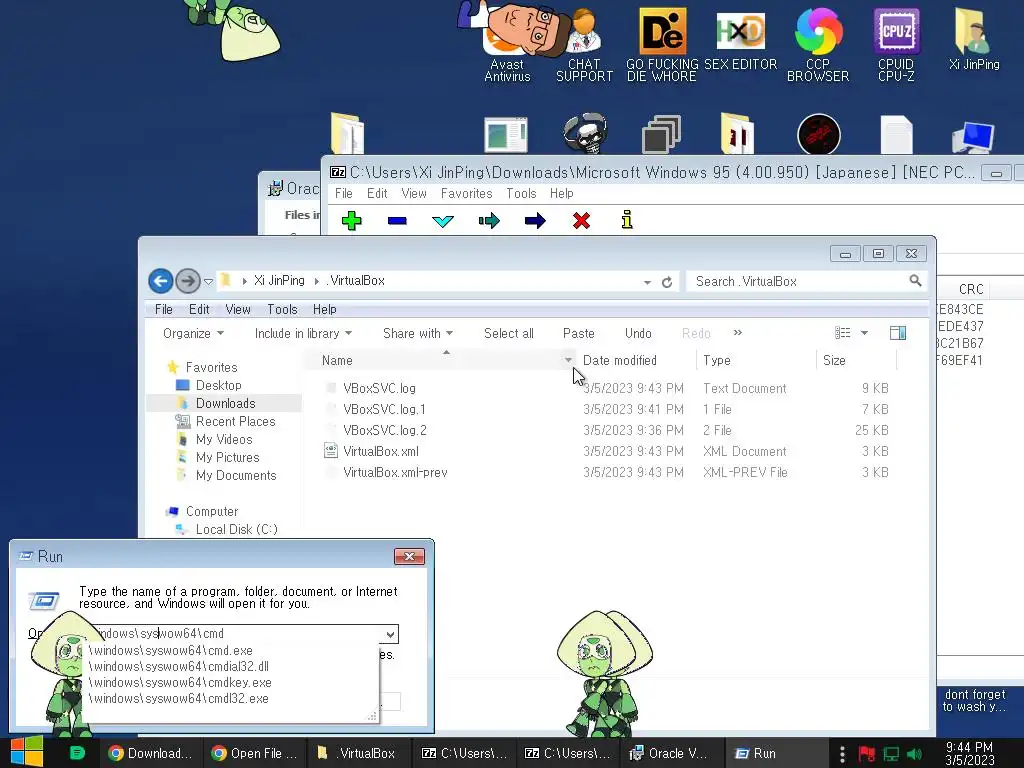Click the Explorer back navigation arrow

point(161,281)
